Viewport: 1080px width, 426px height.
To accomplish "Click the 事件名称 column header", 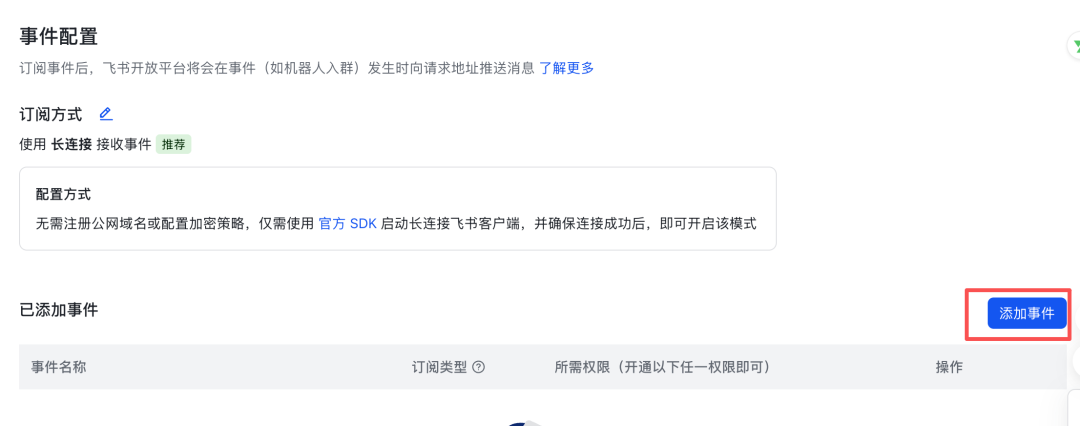I will click(x=59, y=367).
